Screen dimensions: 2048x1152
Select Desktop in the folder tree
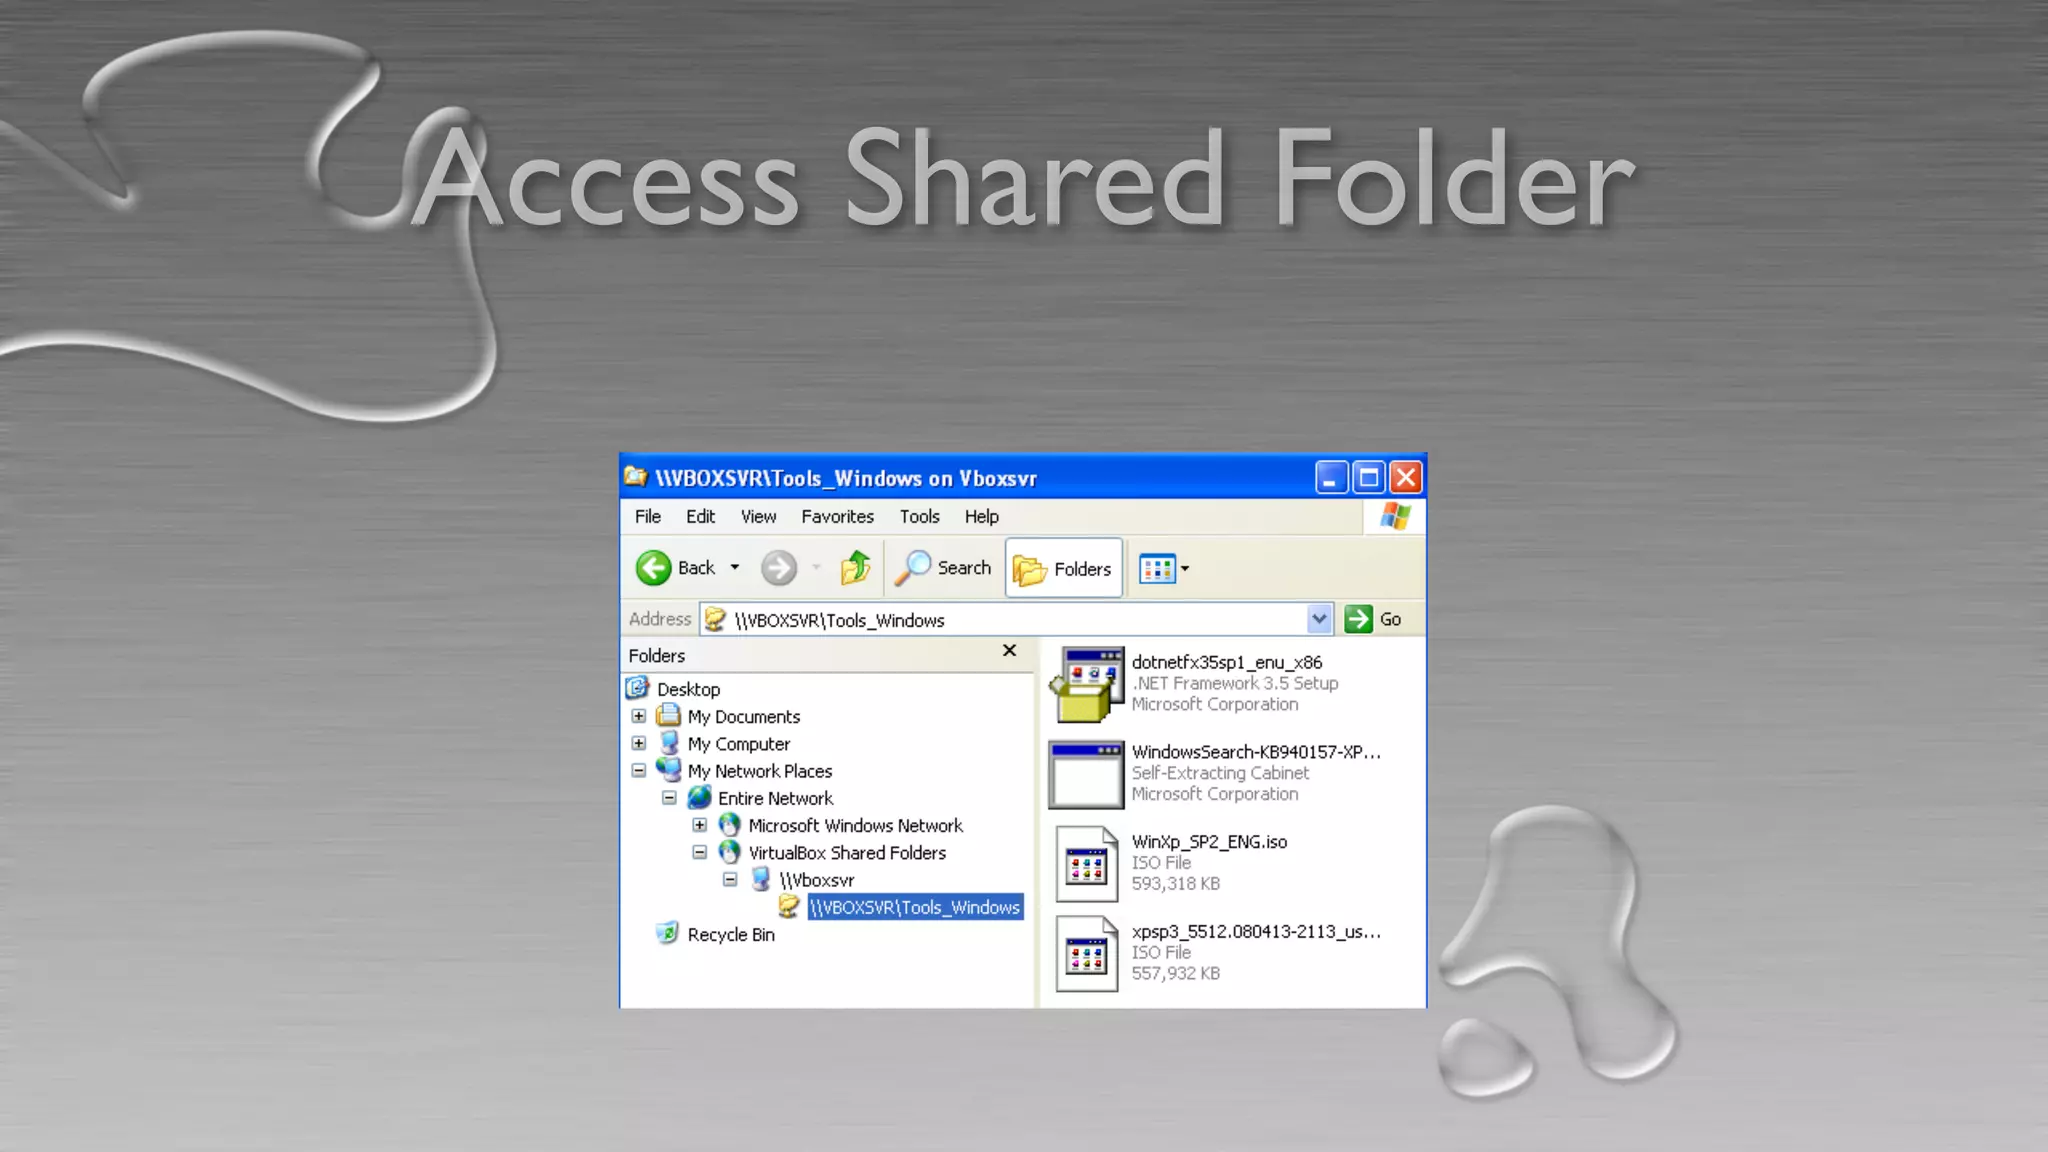click(688, 689)
